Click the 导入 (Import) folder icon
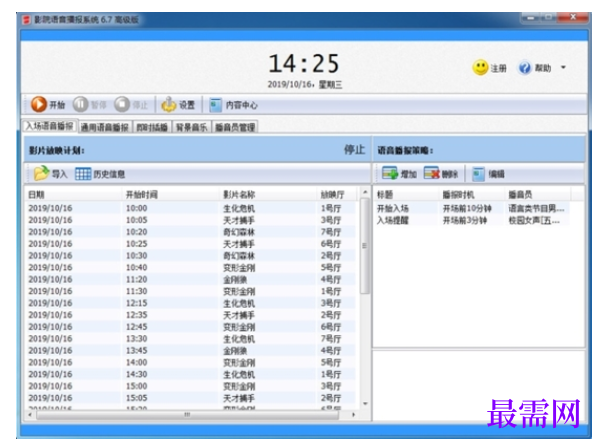This screenshot has height=445, width=599. 41,174
